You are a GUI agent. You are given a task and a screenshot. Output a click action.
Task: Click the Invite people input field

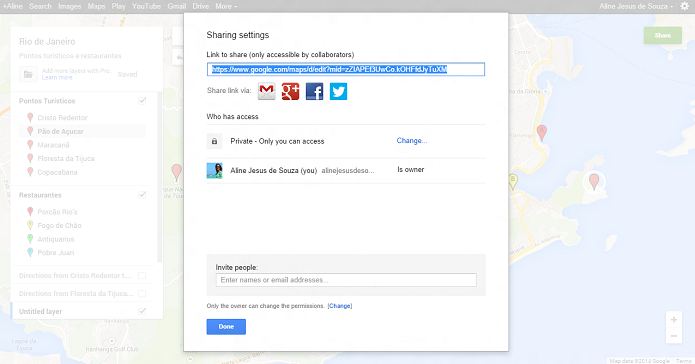coord(346,280)
